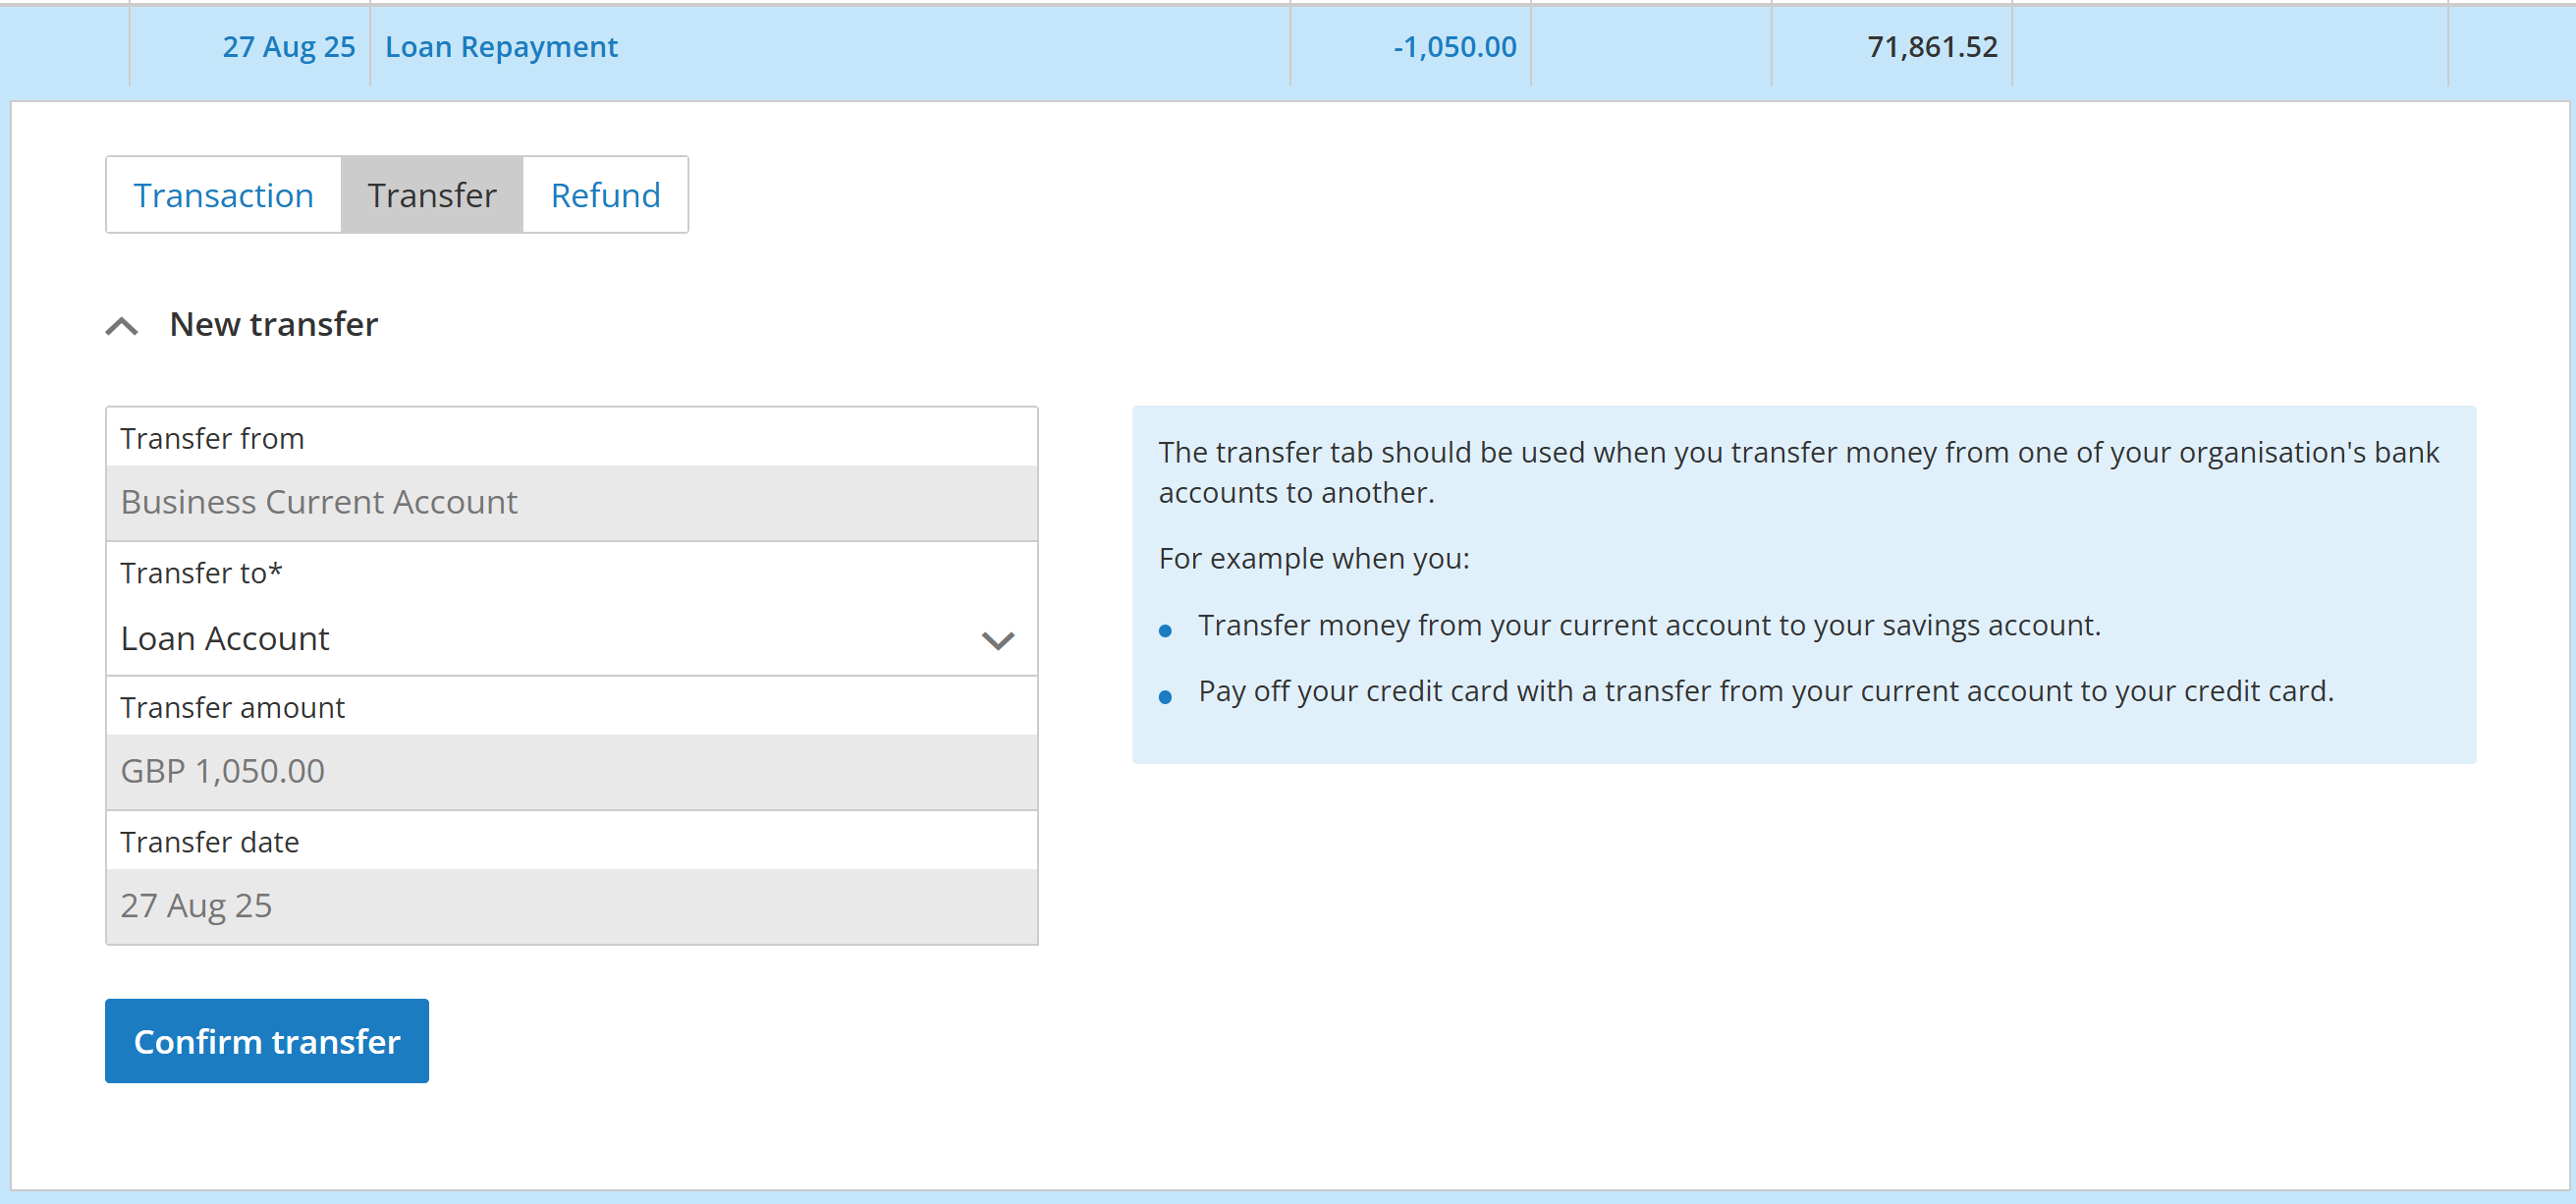Click the New transfer heading
This screenshot has height=1204, width=2576.
tap(273, 324)
